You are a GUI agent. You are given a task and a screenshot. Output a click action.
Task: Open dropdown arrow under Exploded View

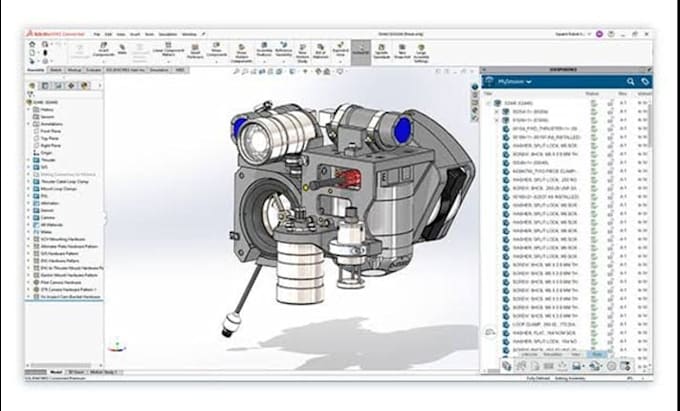pyautogui.click(x=340, y=61)
